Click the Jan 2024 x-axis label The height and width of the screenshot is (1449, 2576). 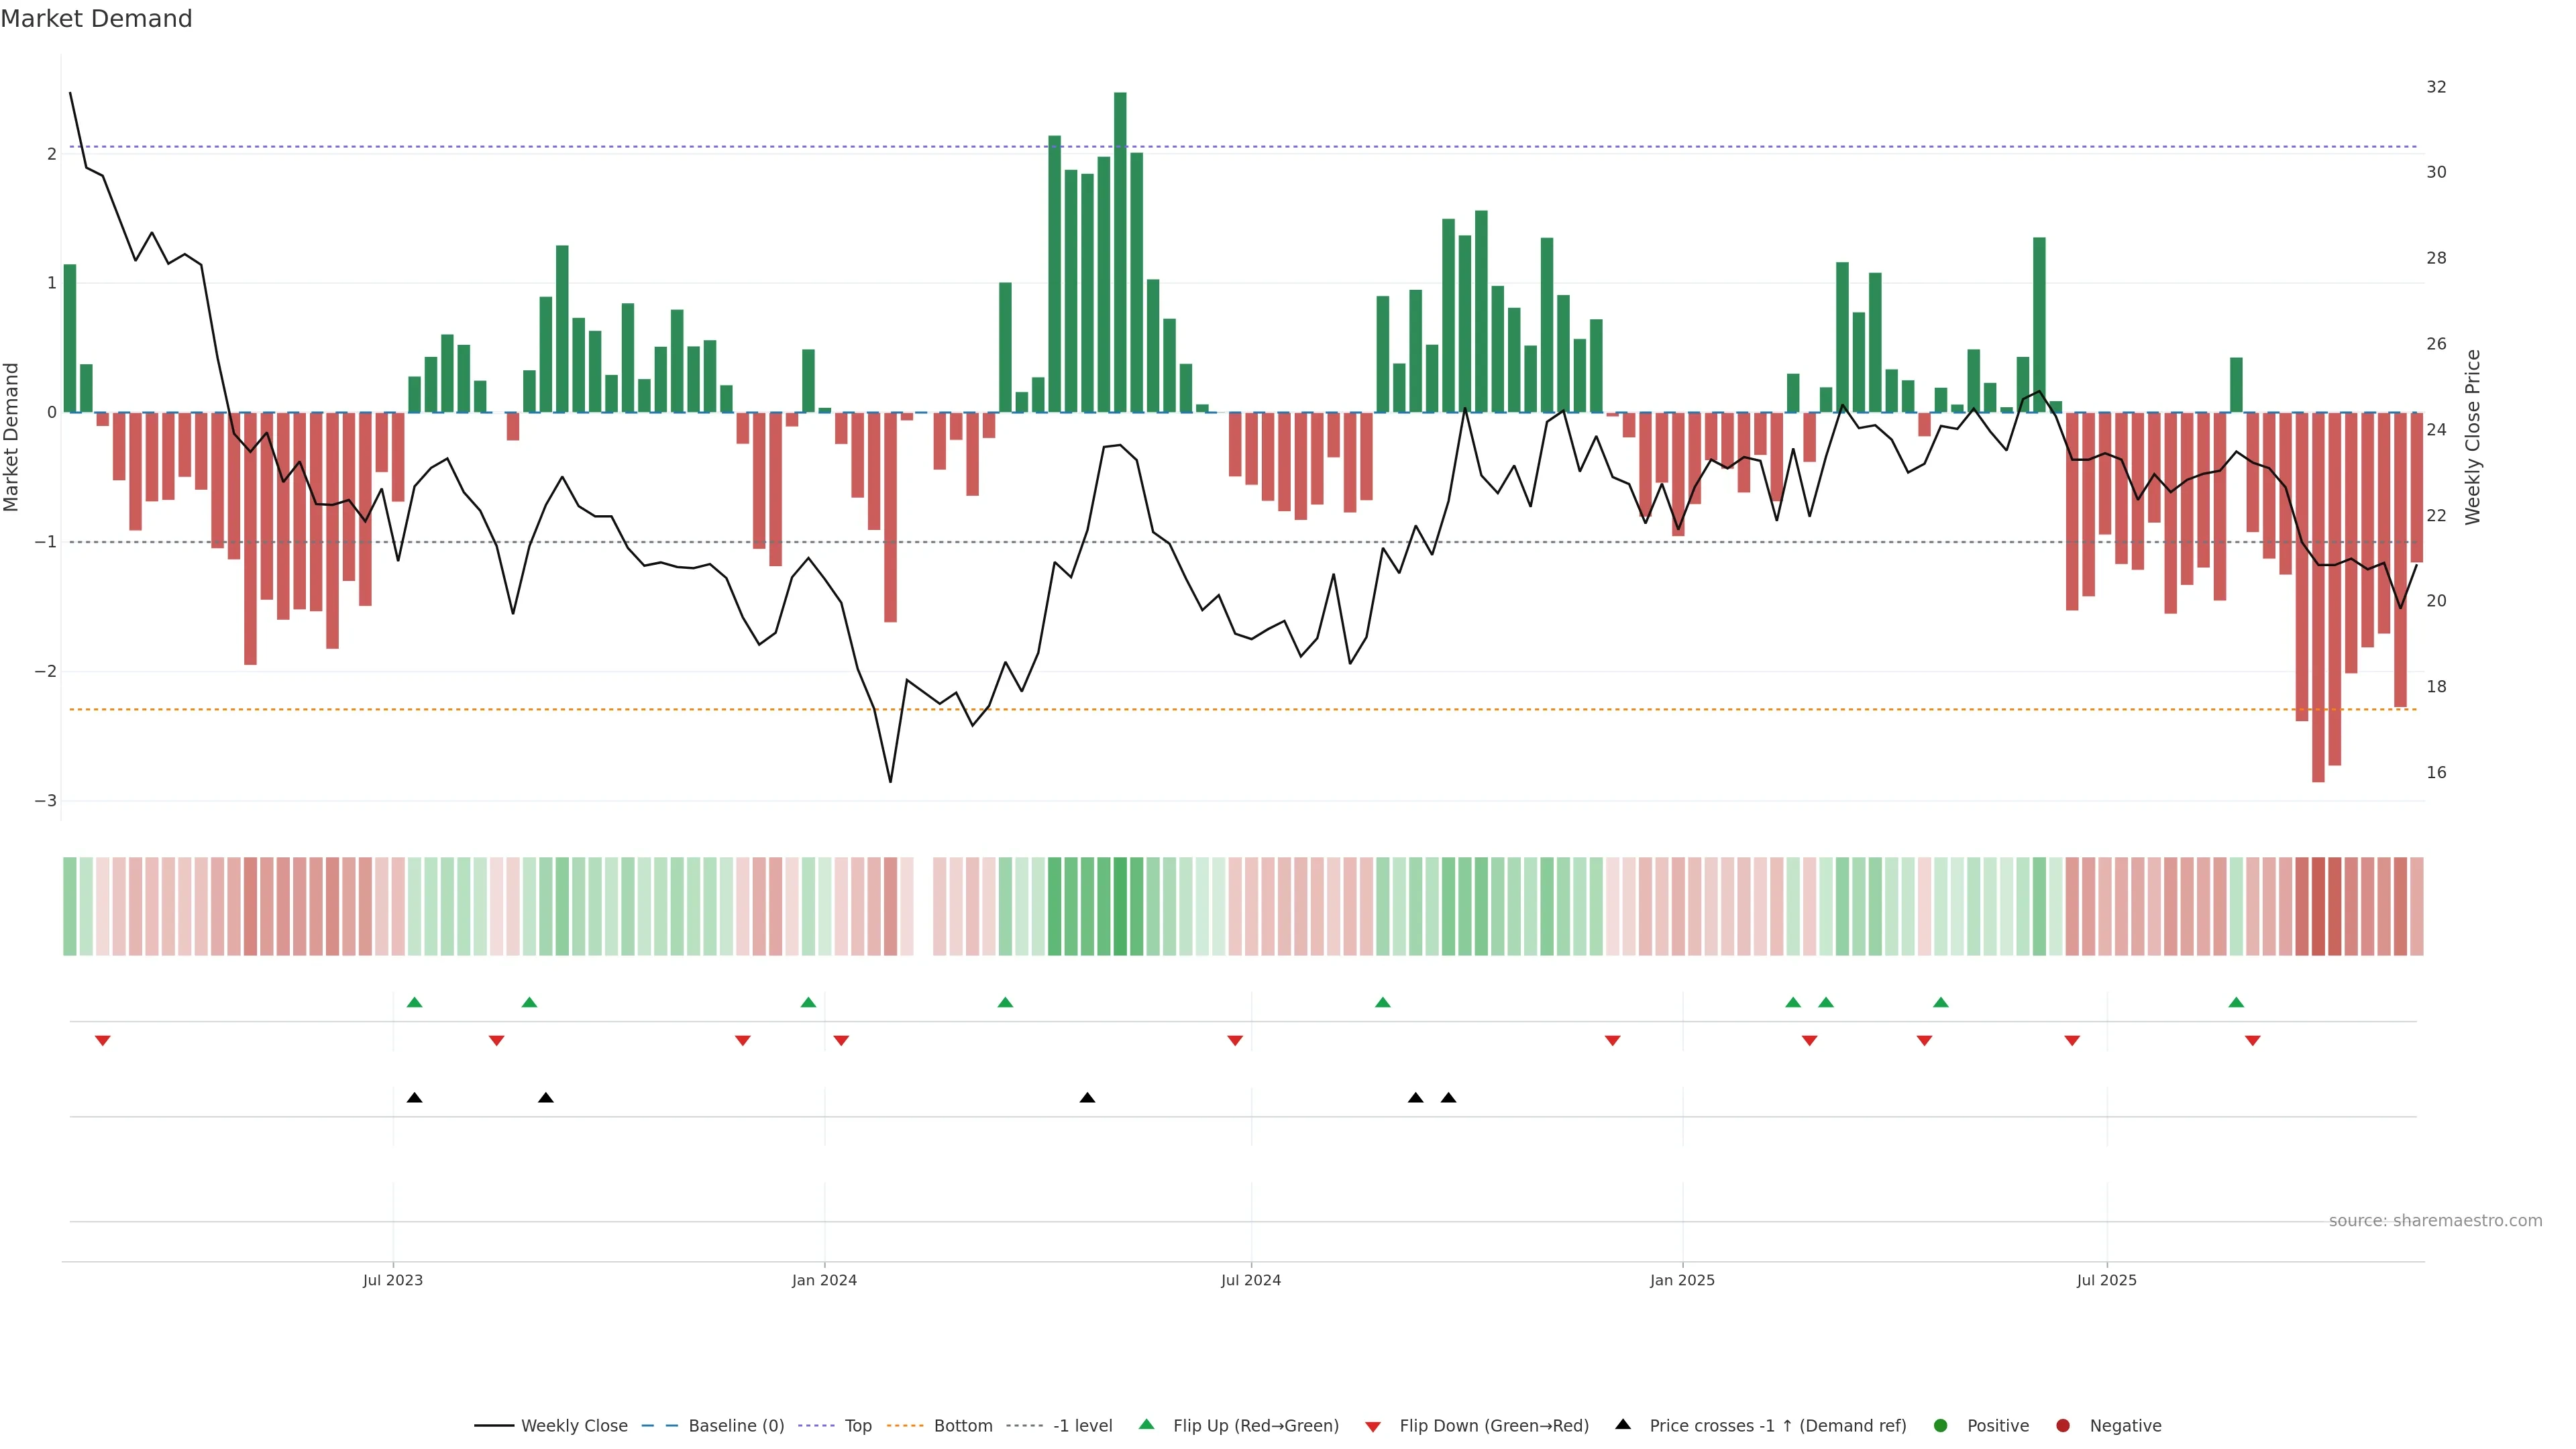pyautogui.click(x=824, y=1280)
